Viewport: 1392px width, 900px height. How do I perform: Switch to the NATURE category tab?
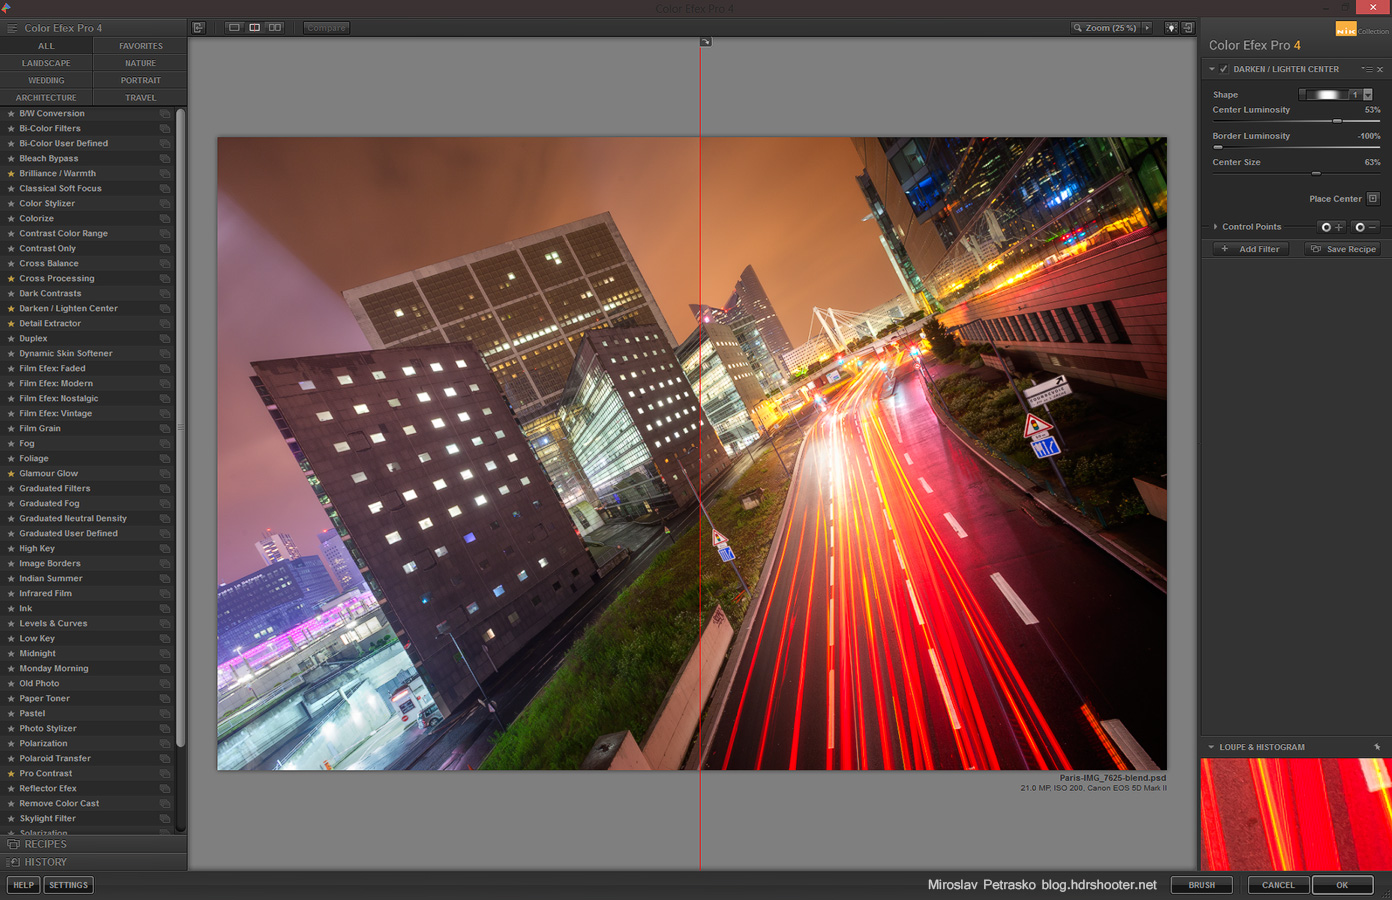point(141,63)
